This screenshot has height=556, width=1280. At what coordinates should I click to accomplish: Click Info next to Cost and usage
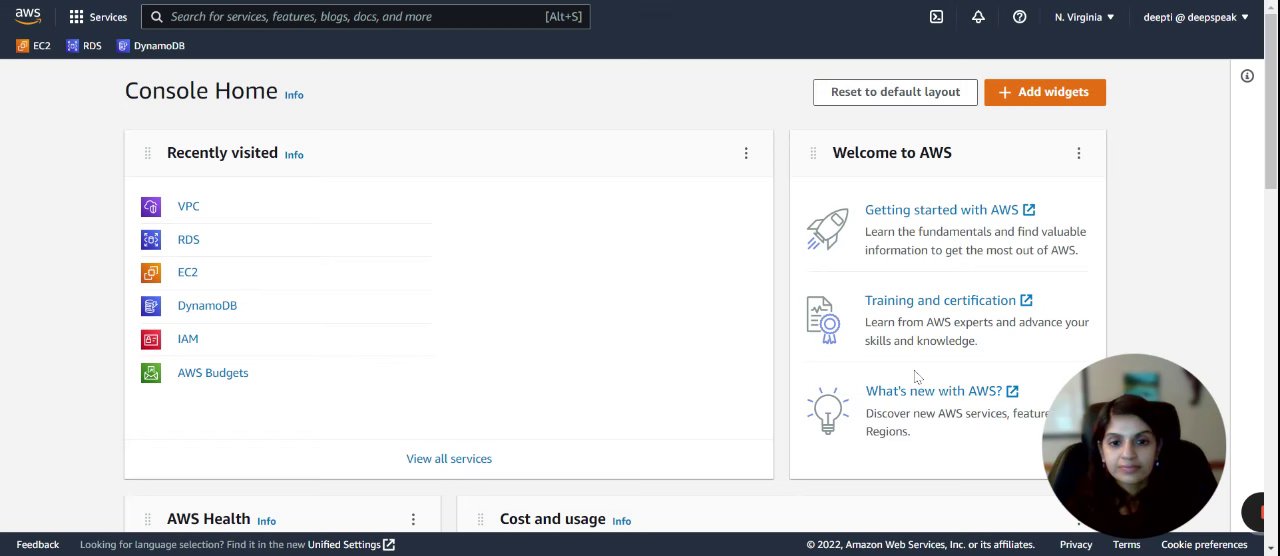click(621, 521)
